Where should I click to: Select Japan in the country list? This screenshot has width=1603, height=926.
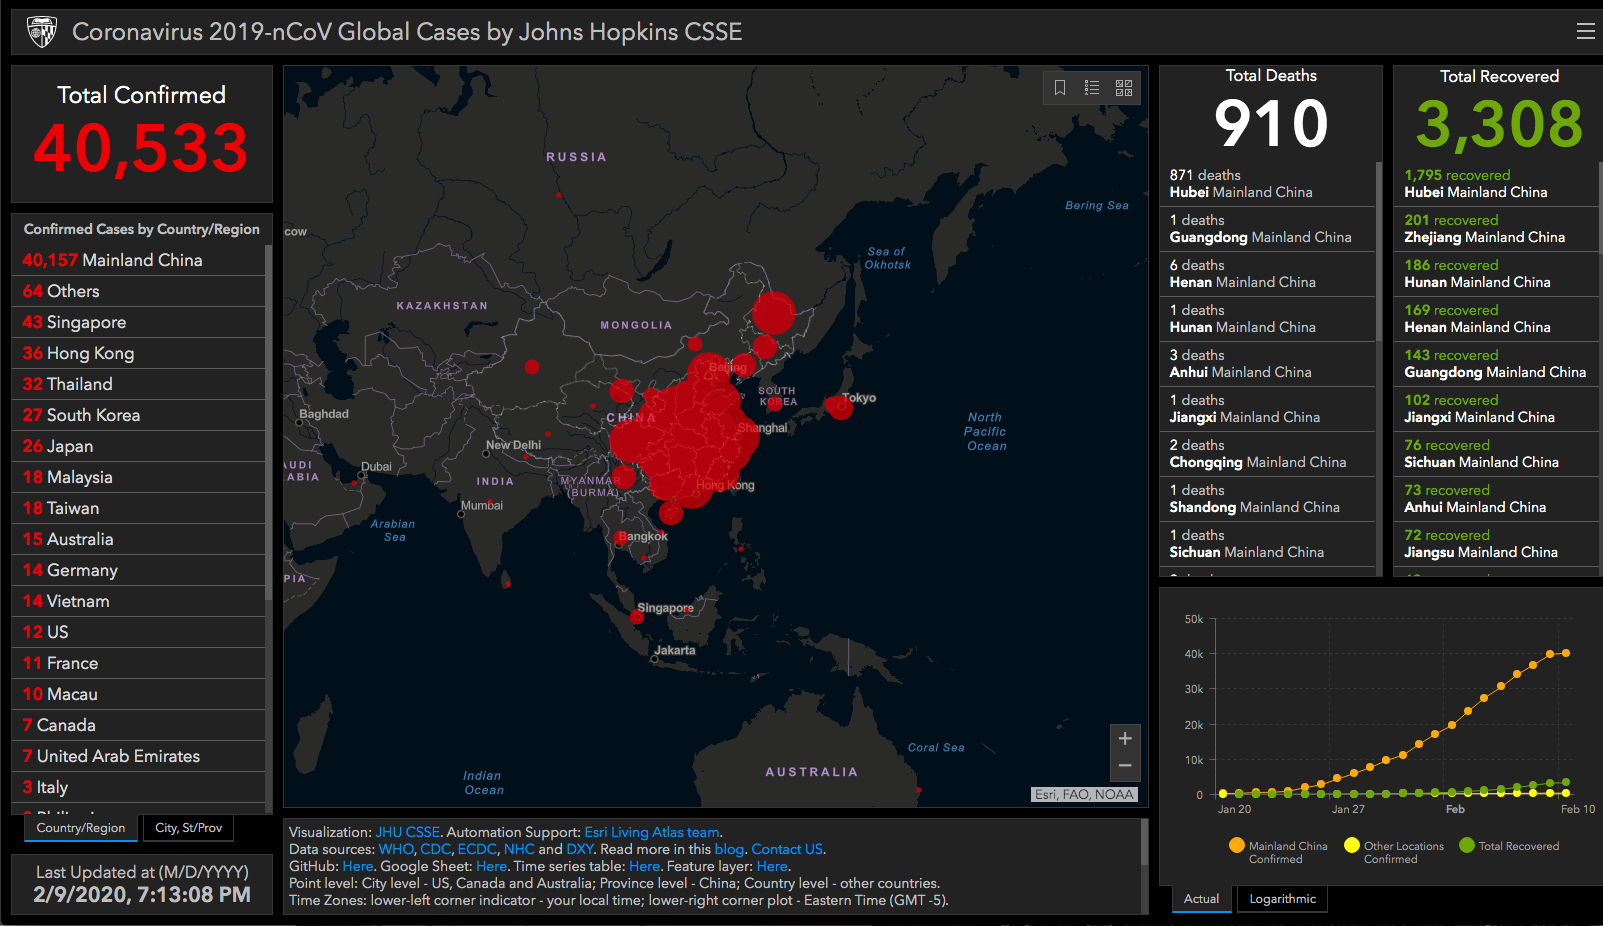point(139,446)
